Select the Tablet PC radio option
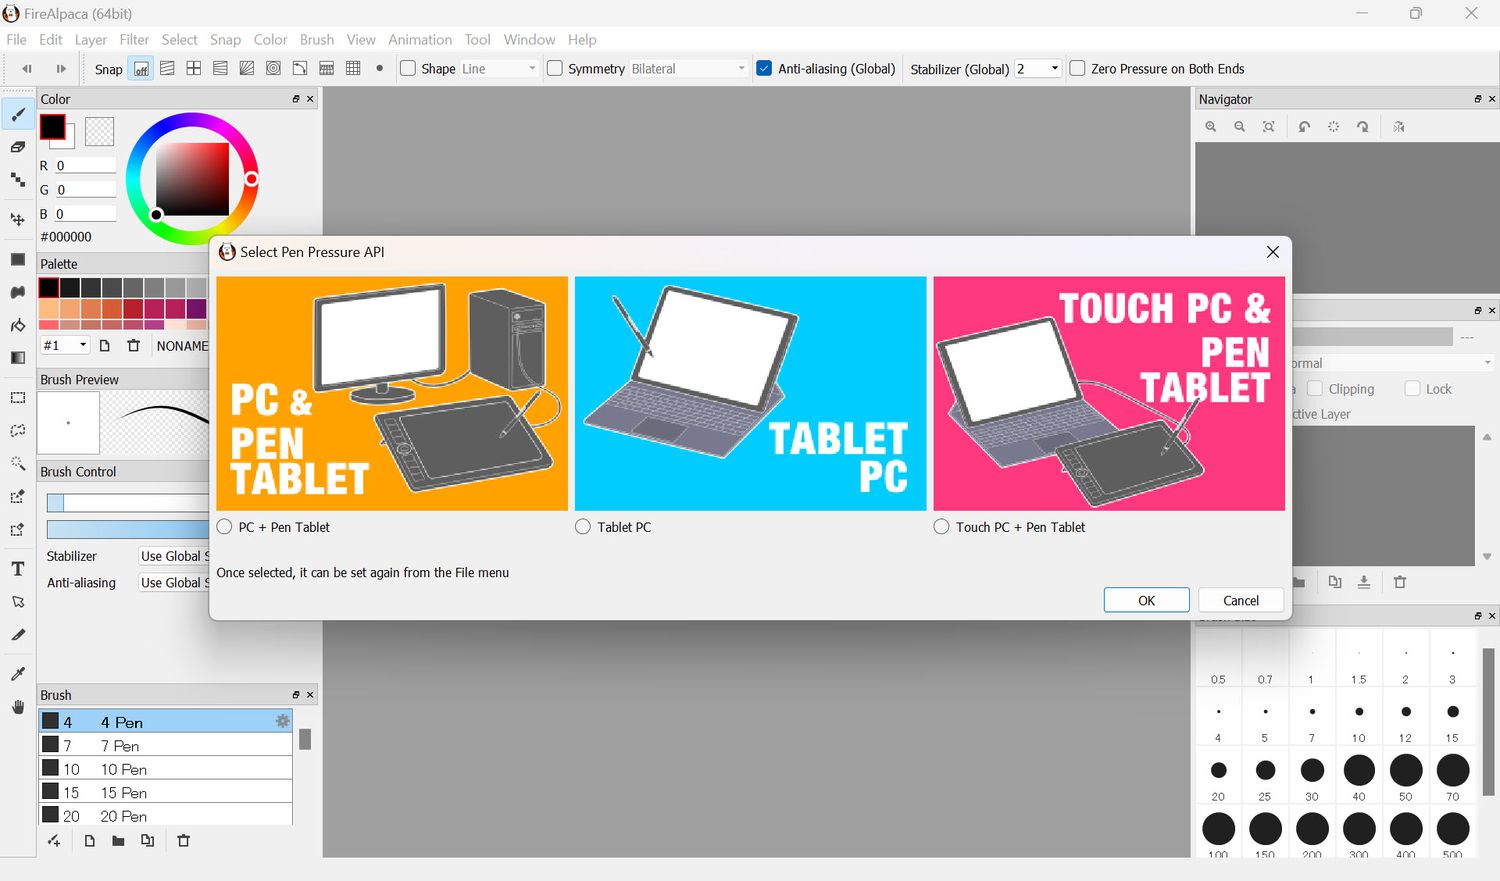The image size is (1500, 881). pyautogui.click(x=583, y=527)
